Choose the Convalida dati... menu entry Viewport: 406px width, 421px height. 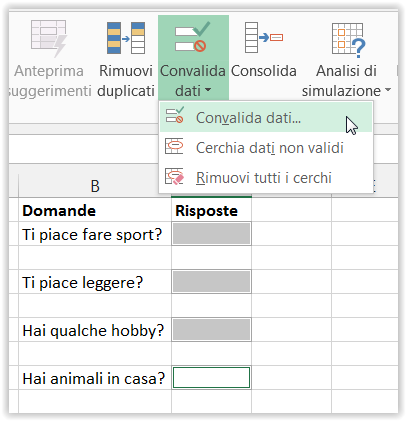tap(266, 117)
